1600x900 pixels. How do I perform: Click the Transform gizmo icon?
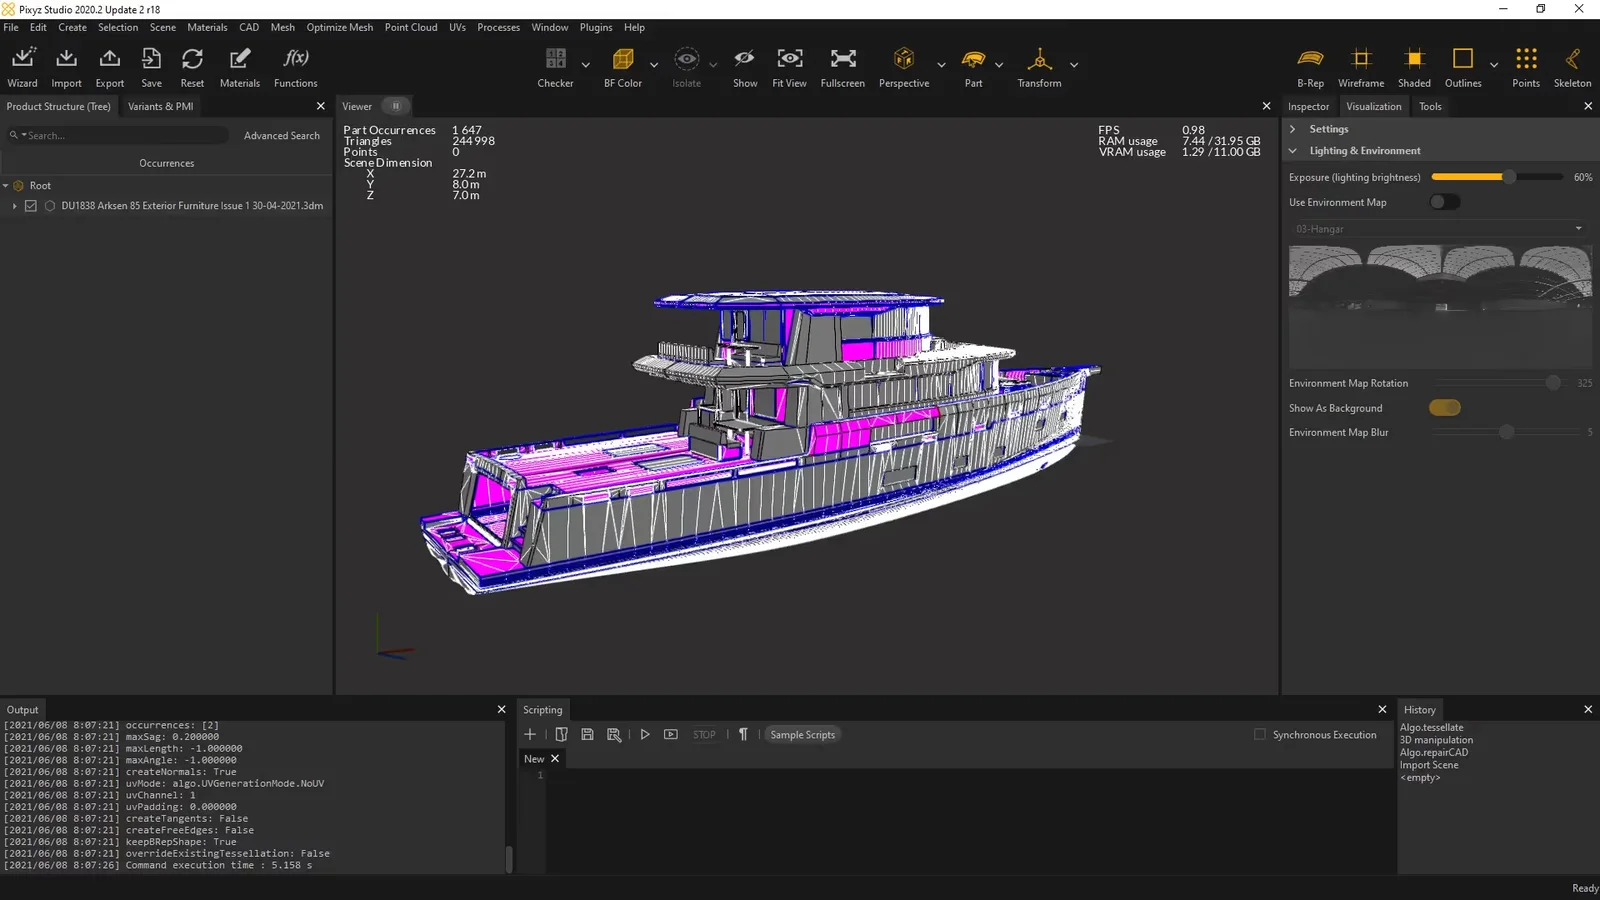tap(1040, 59)
